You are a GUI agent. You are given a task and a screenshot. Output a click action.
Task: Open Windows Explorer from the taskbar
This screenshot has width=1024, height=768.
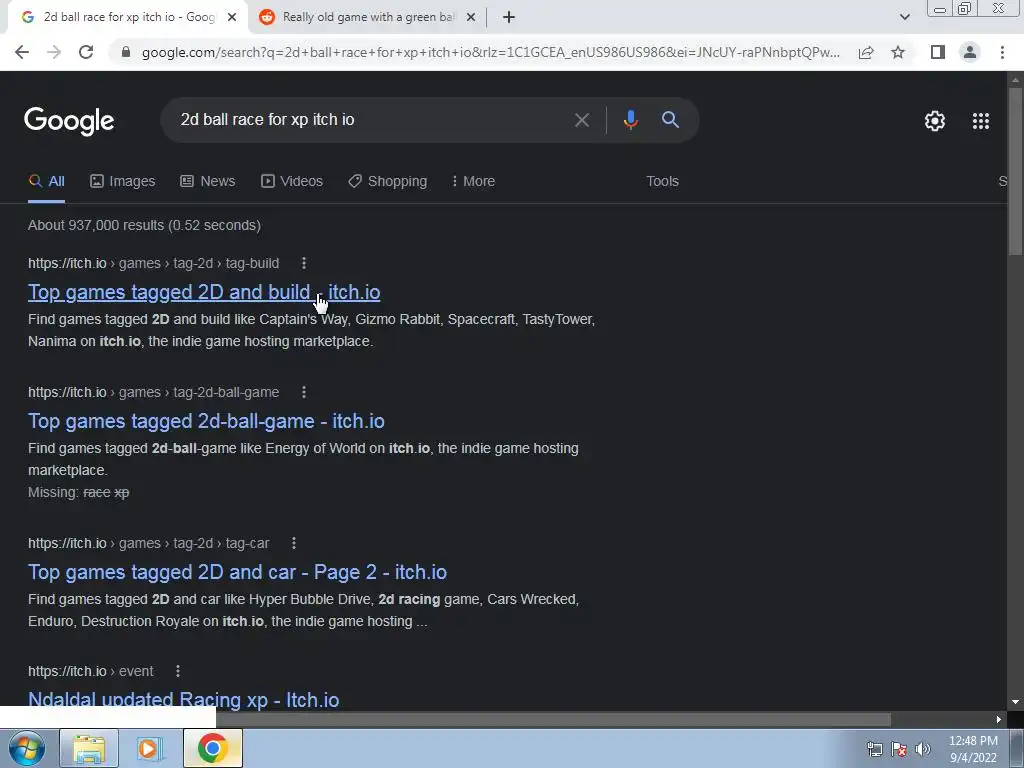click(x=89, y=748)
